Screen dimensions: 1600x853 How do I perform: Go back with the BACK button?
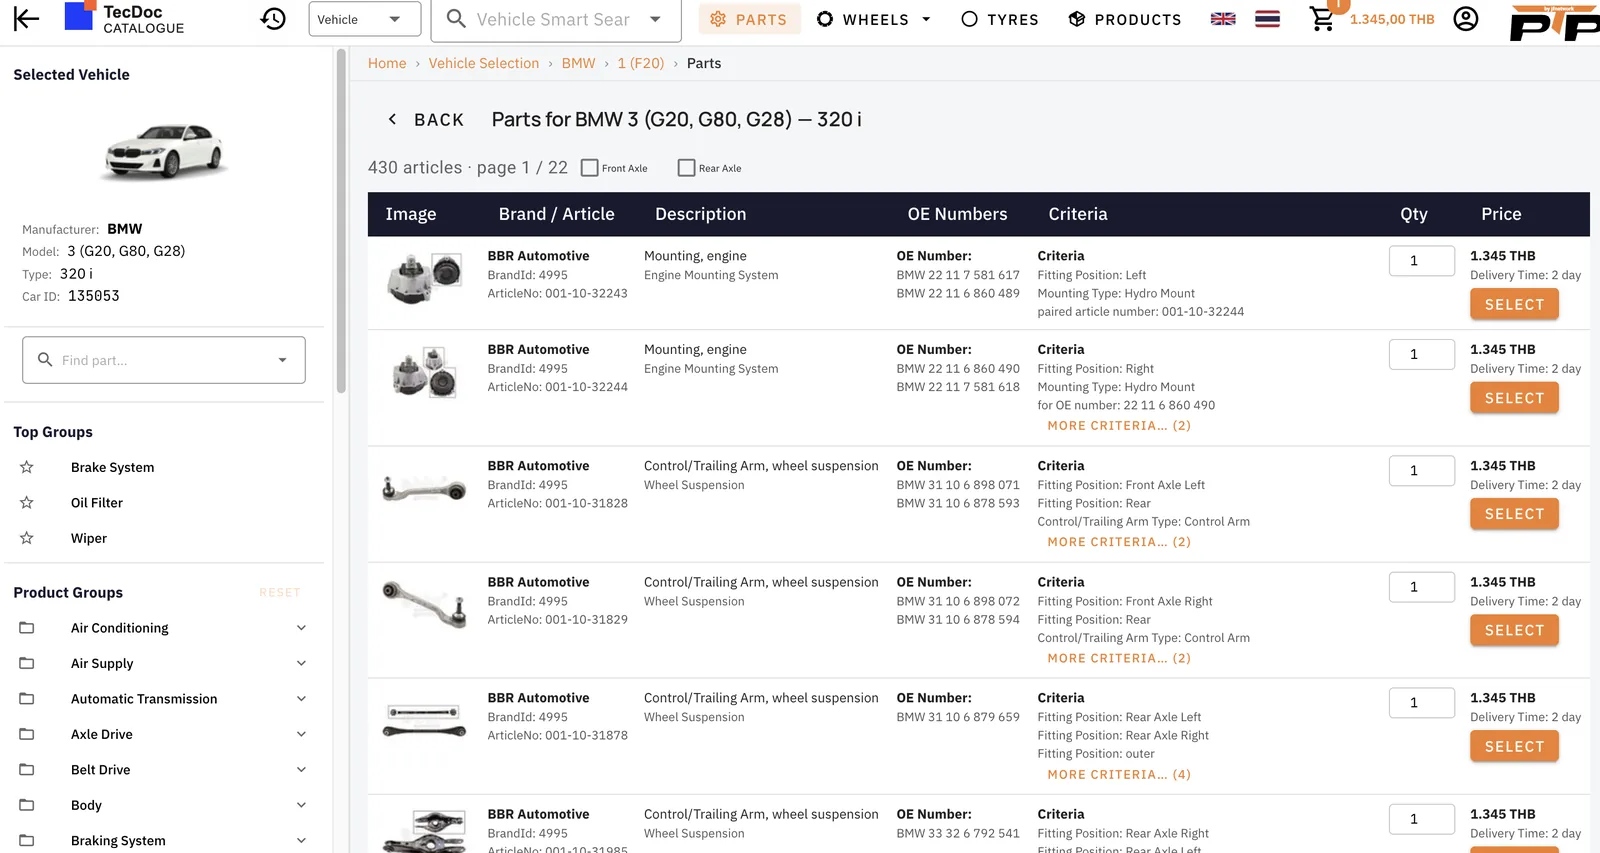point(426,120)
